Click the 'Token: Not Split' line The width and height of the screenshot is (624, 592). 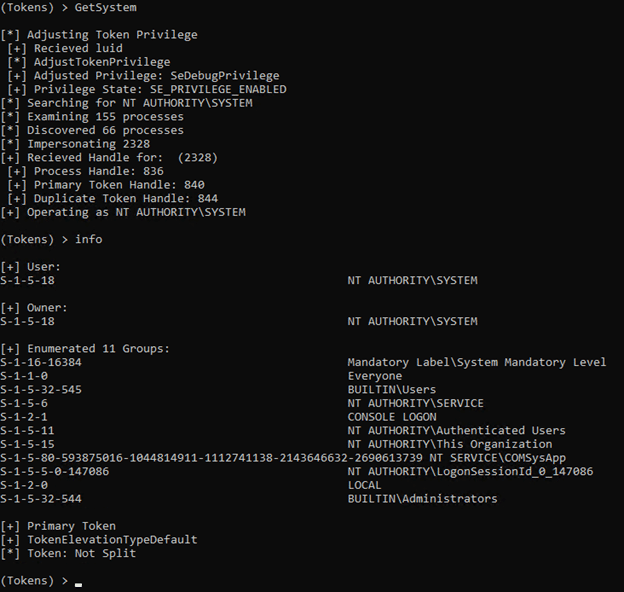coord(68,553)
